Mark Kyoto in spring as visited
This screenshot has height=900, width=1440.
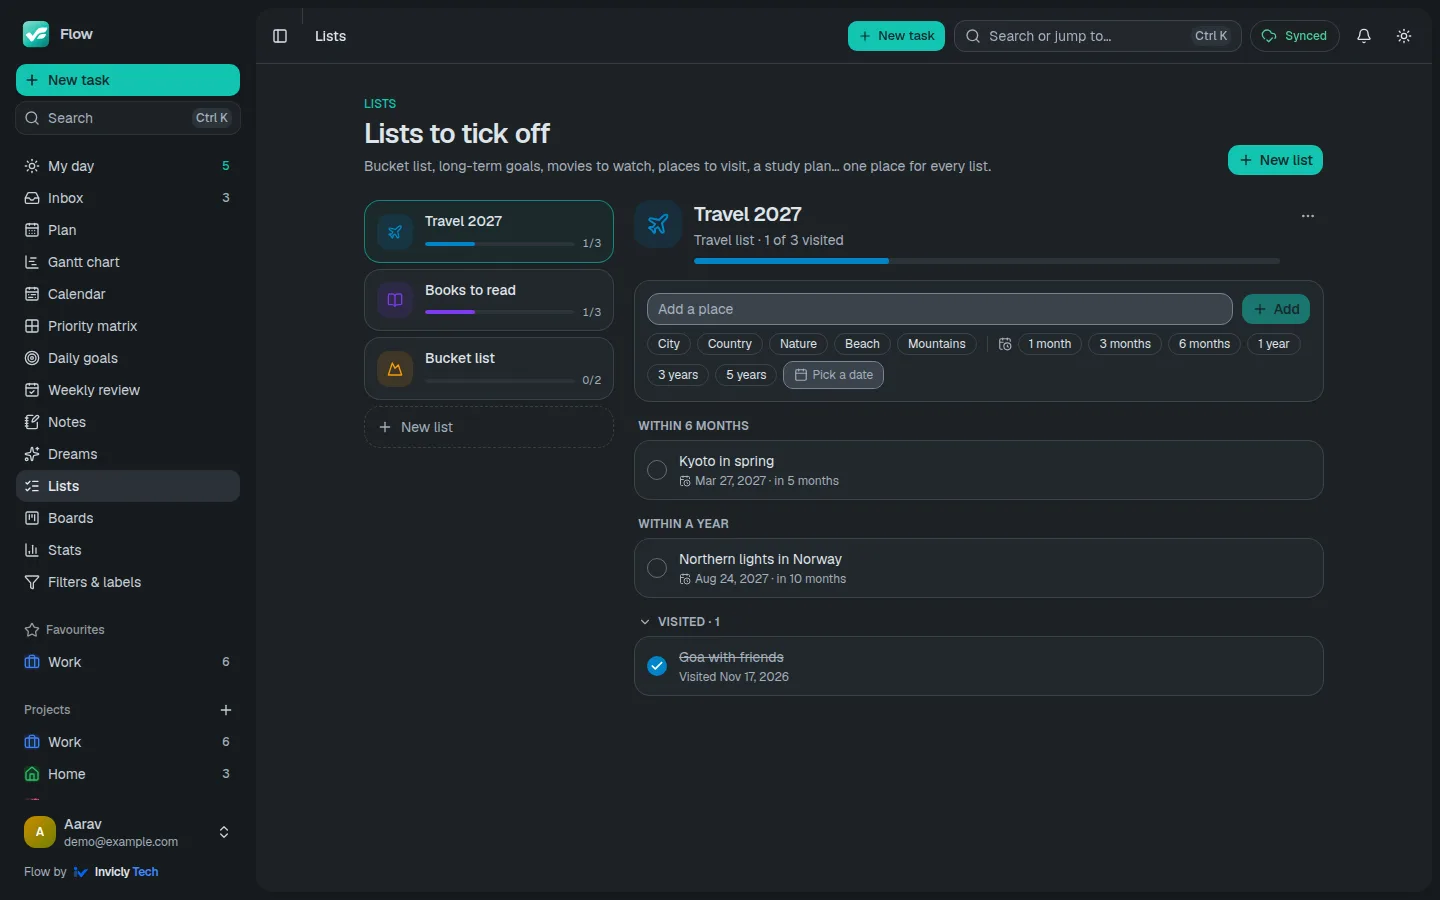click(657, 470)
